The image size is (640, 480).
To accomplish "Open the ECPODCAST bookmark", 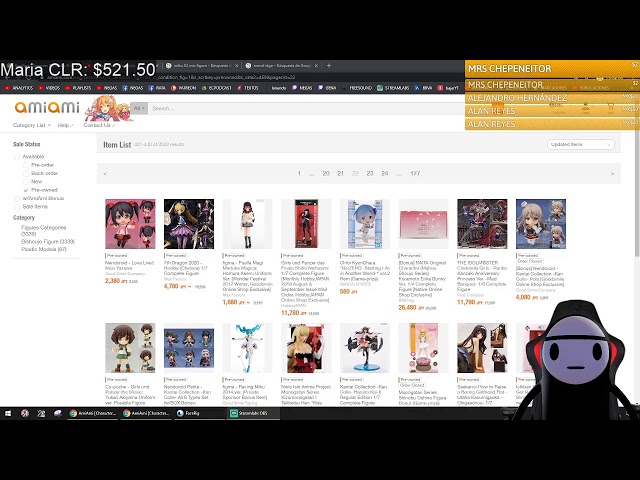I will click(216, 88).
